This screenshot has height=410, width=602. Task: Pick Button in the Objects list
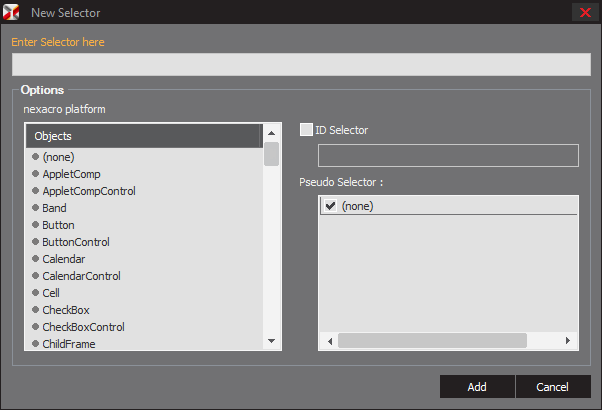coord(58,225)
